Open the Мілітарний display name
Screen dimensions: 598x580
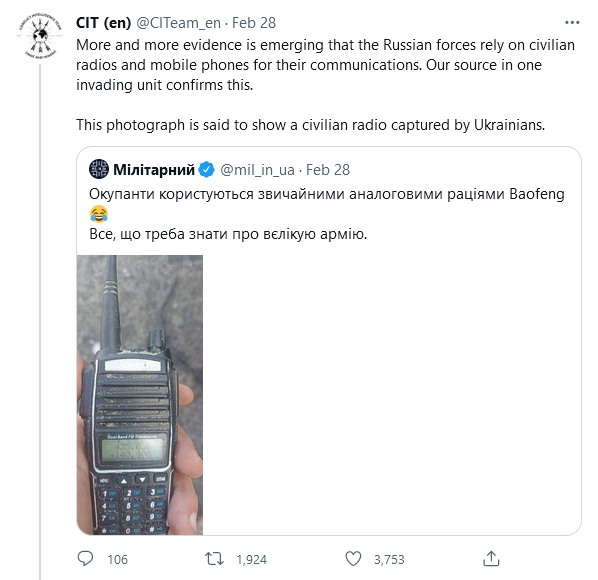pyautogui.click(x=154, y=170)
